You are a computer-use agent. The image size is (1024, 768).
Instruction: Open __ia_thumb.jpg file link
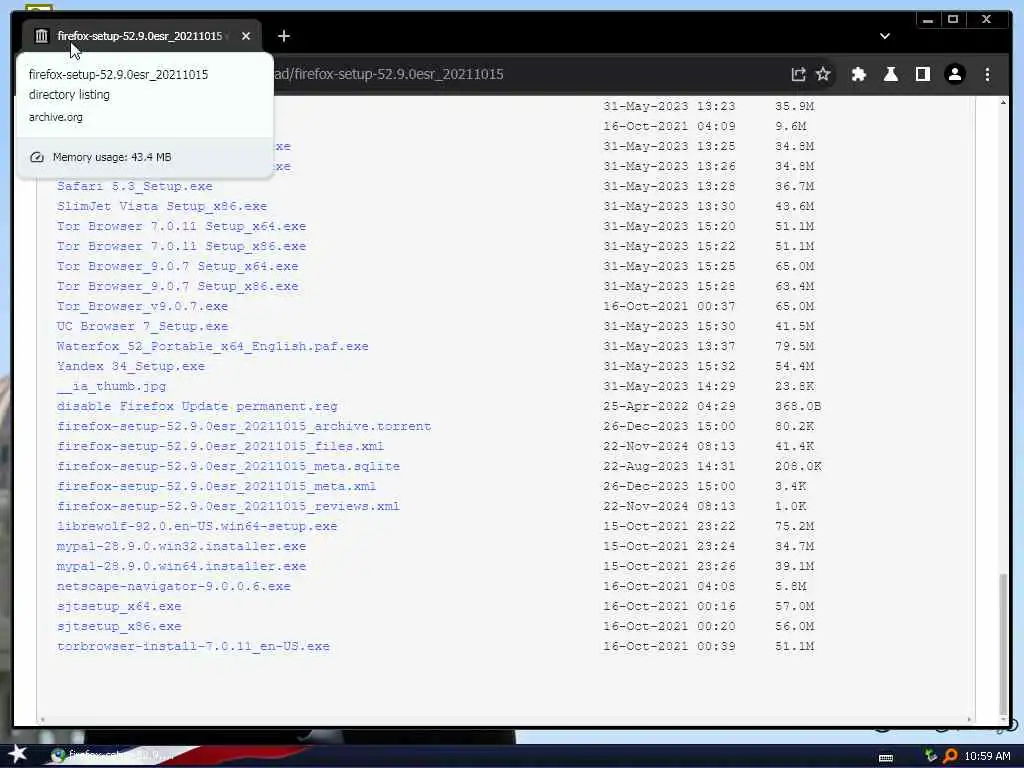(x=112, y=387)
